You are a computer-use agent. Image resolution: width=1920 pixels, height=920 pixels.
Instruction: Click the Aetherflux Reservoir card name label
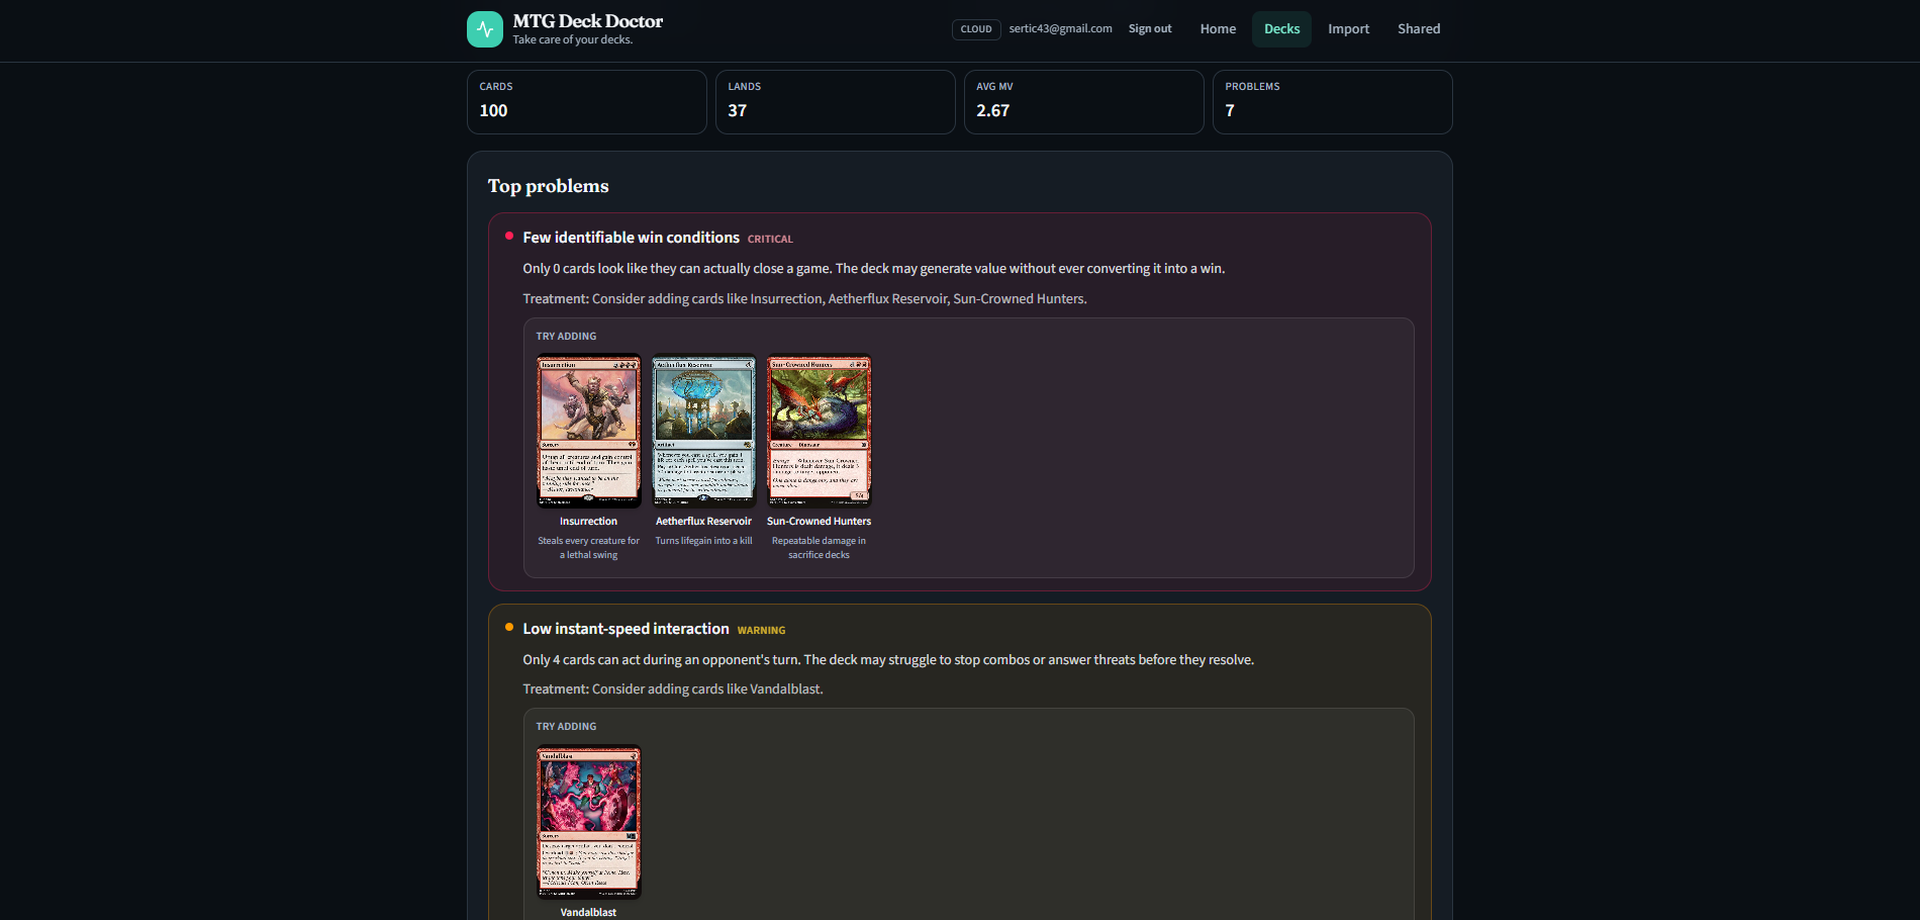click(704, 521)
